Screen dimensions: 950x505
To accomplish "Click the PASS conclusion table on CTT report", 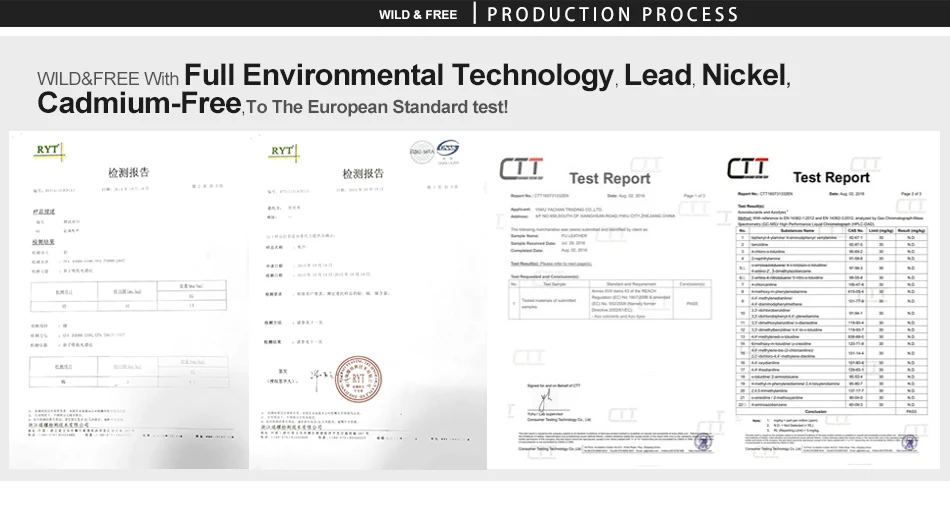I will [610, 299].
